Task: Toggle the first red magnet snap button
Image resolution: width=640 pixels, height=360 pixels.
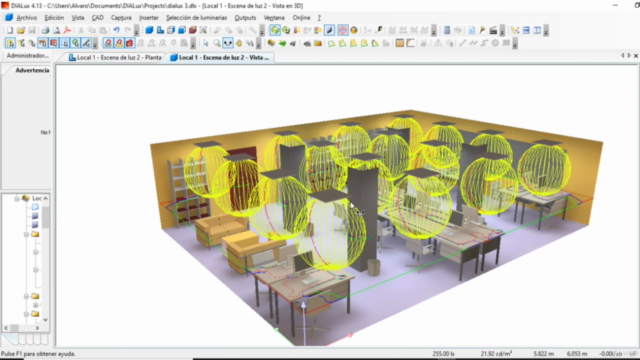Action: [x=108, y=43]
